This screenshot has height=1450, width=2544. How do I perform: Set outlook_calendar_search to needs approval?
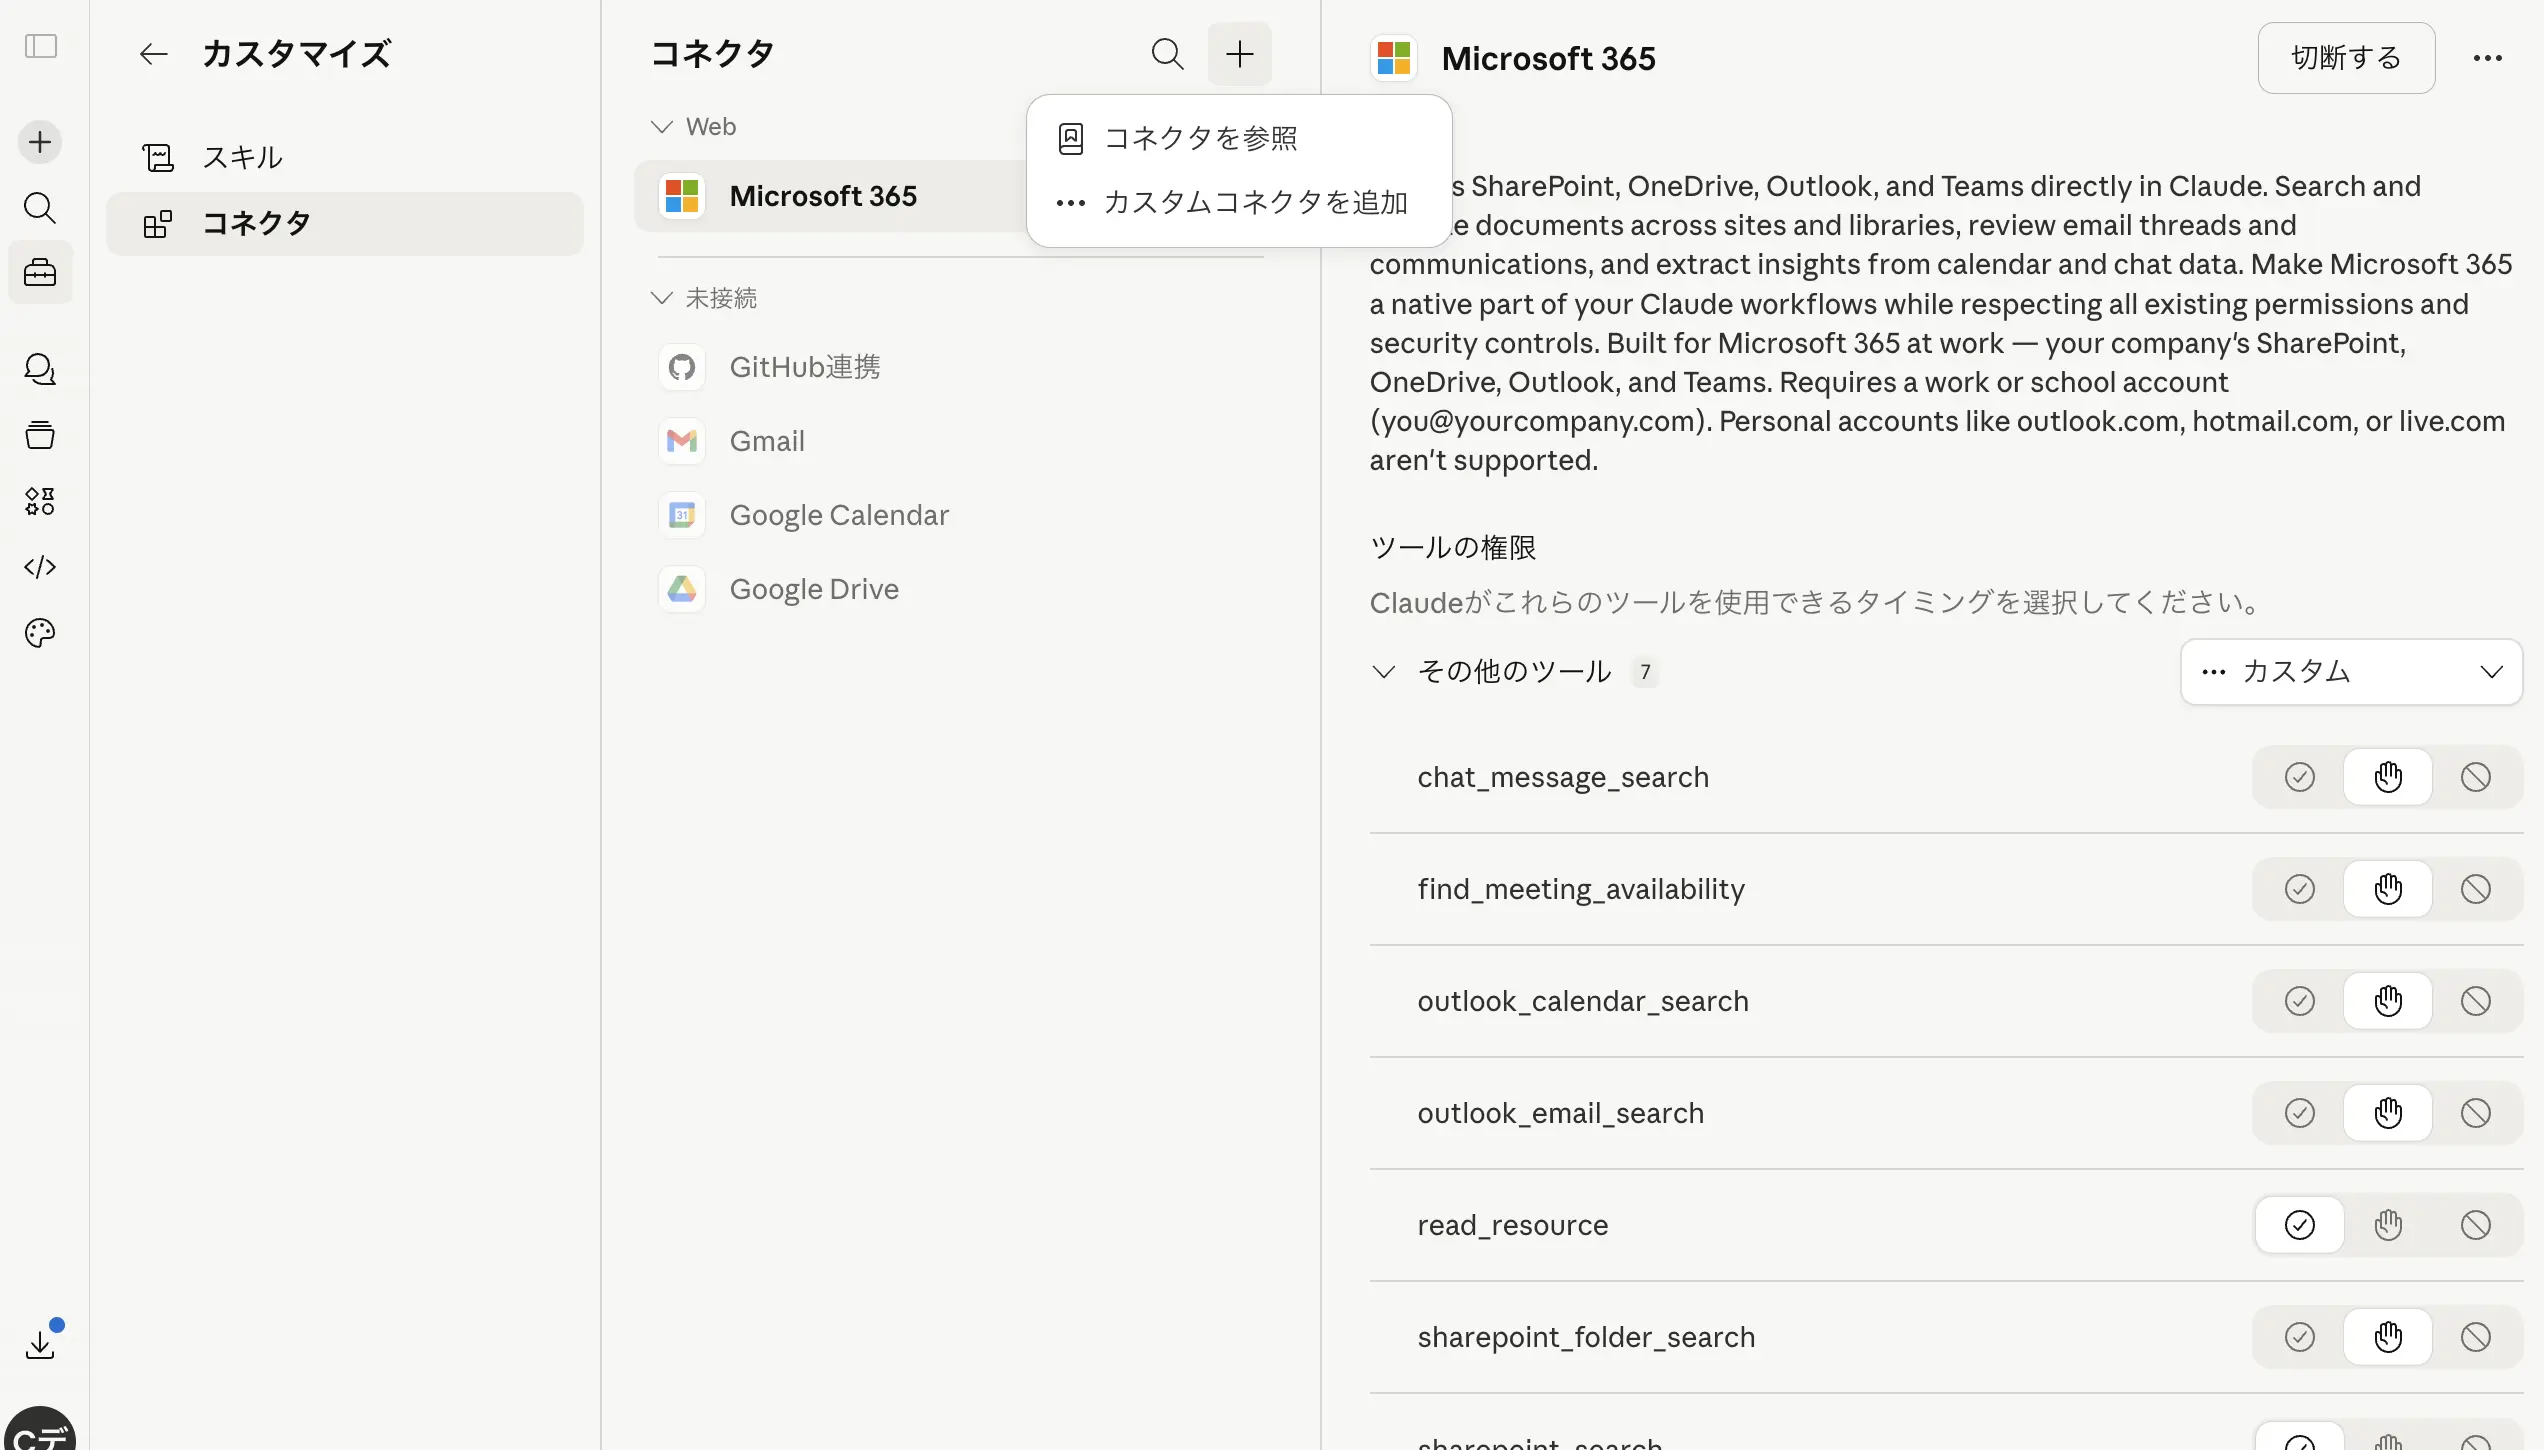(2388, 1001)
